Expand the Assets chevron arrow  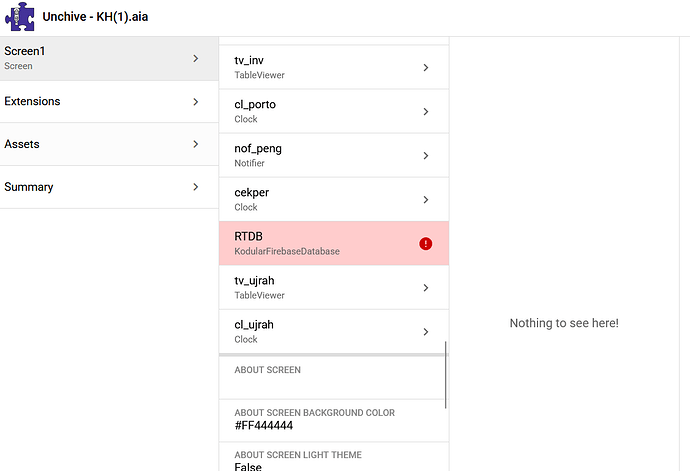click(x=196, y=144)
